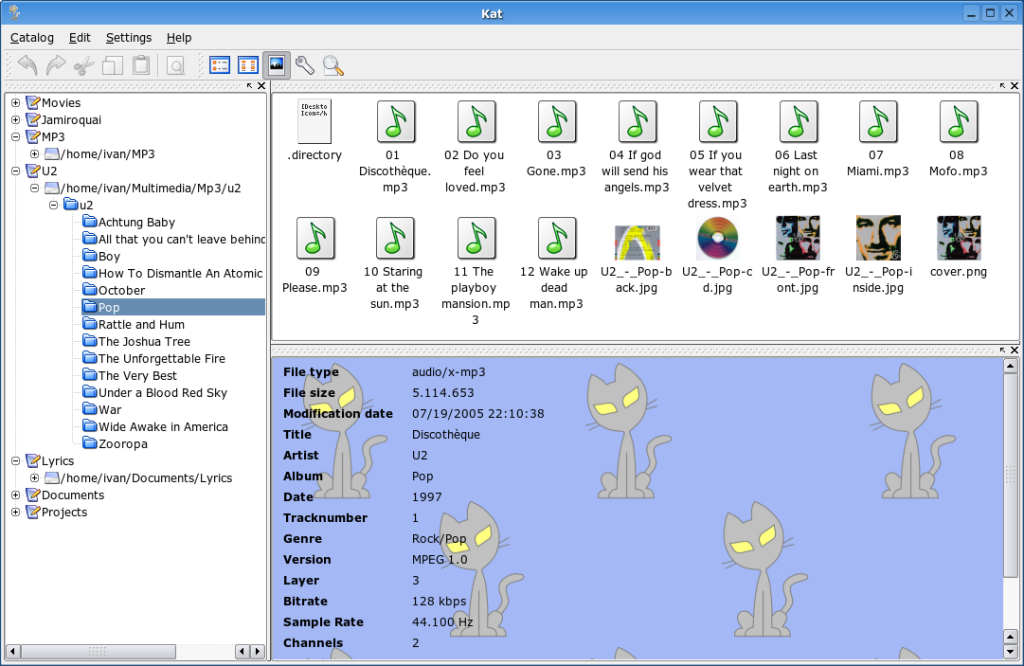Click the Cut scissors icon

coord(84,65)
